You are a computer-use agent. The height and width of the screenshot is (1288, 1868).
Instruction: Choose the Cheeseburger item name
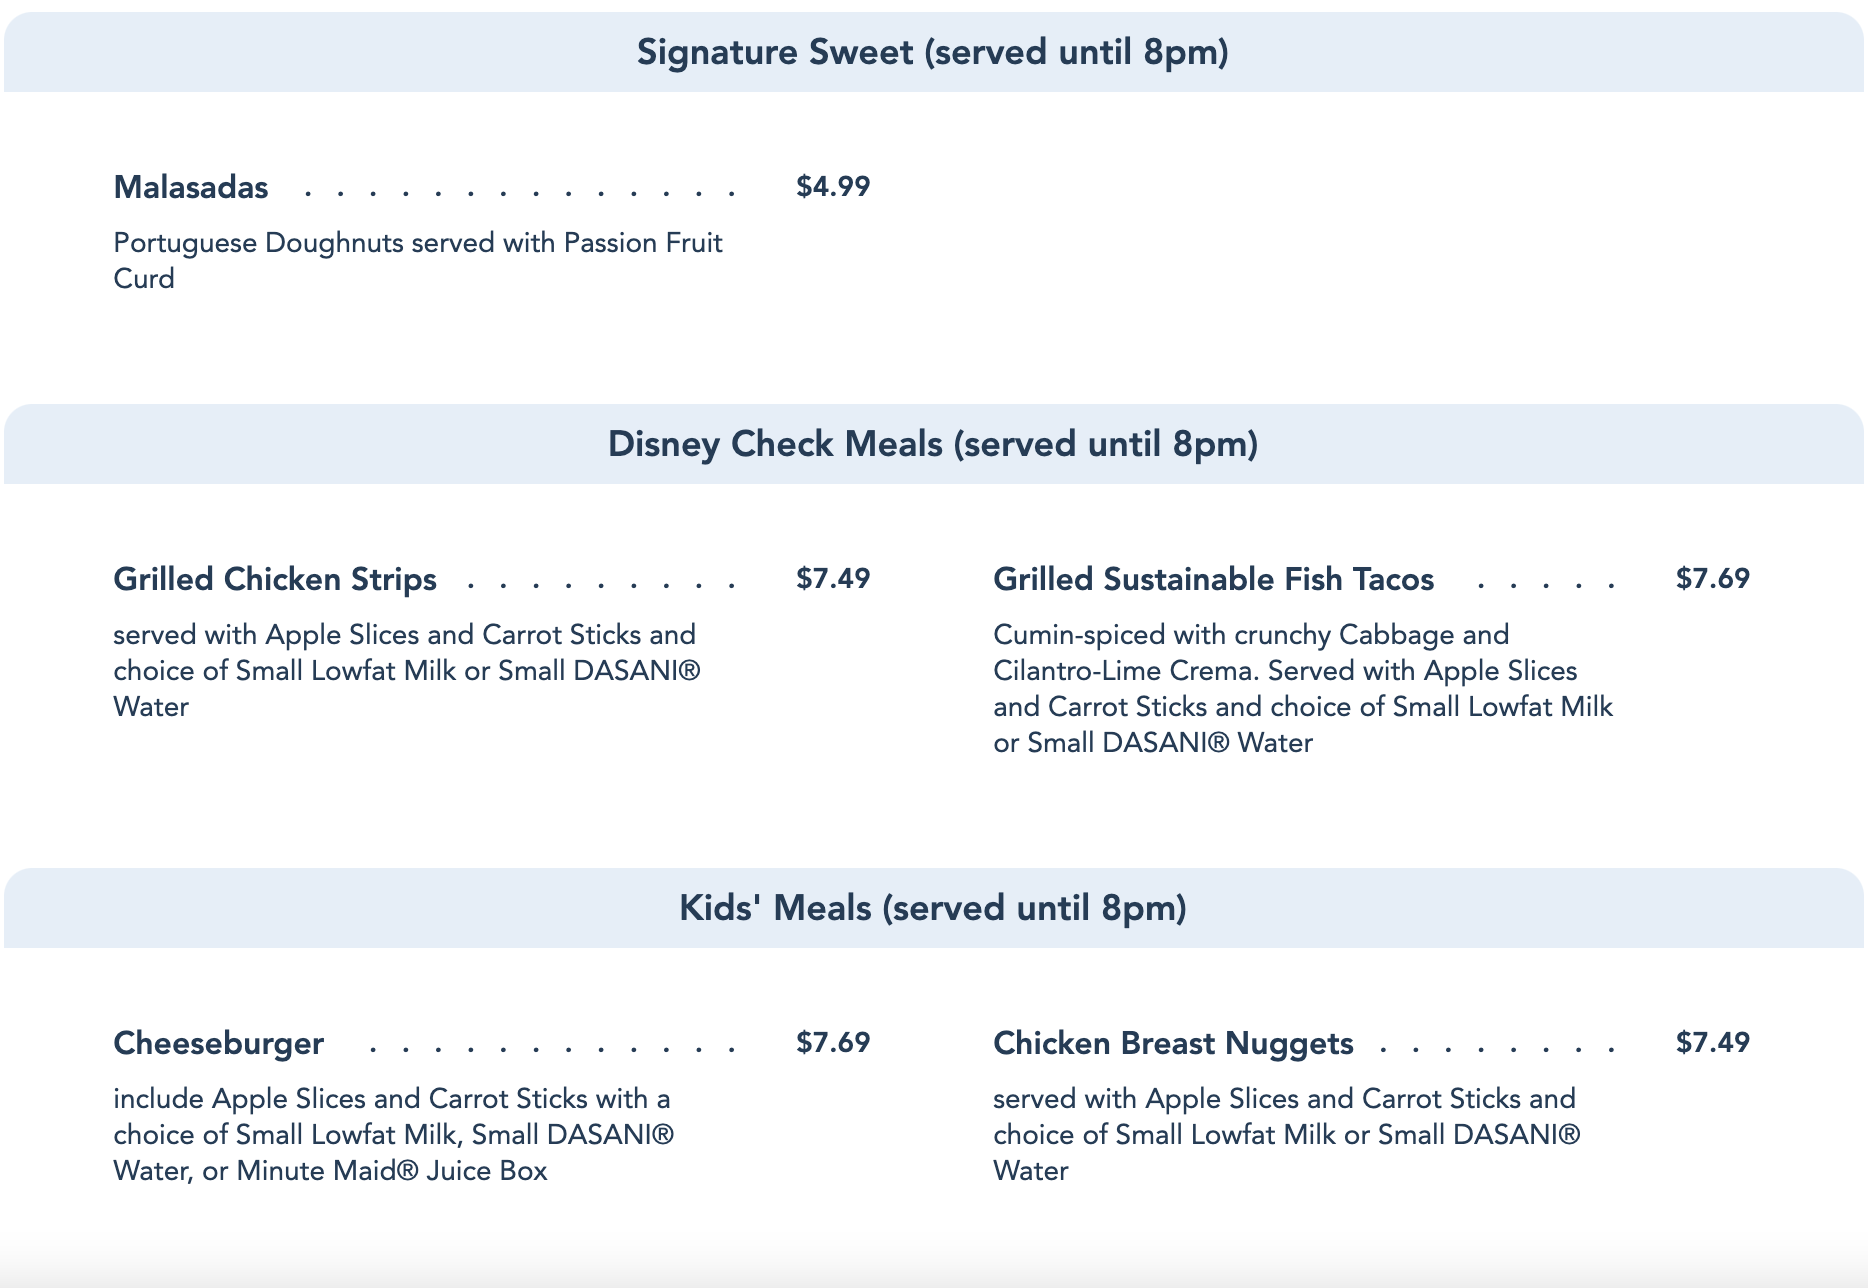coord(219,1043)
